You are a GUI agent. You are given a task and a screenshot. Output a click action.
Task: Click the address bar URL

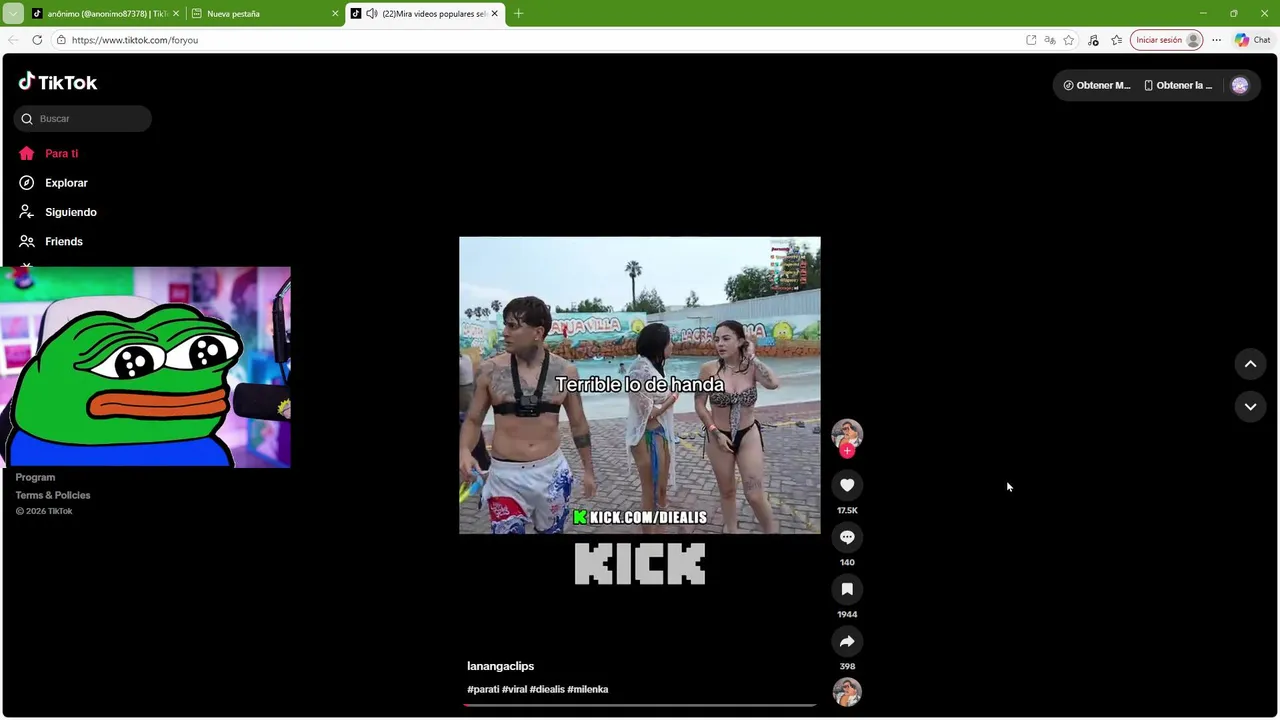(x=135, y=40)
